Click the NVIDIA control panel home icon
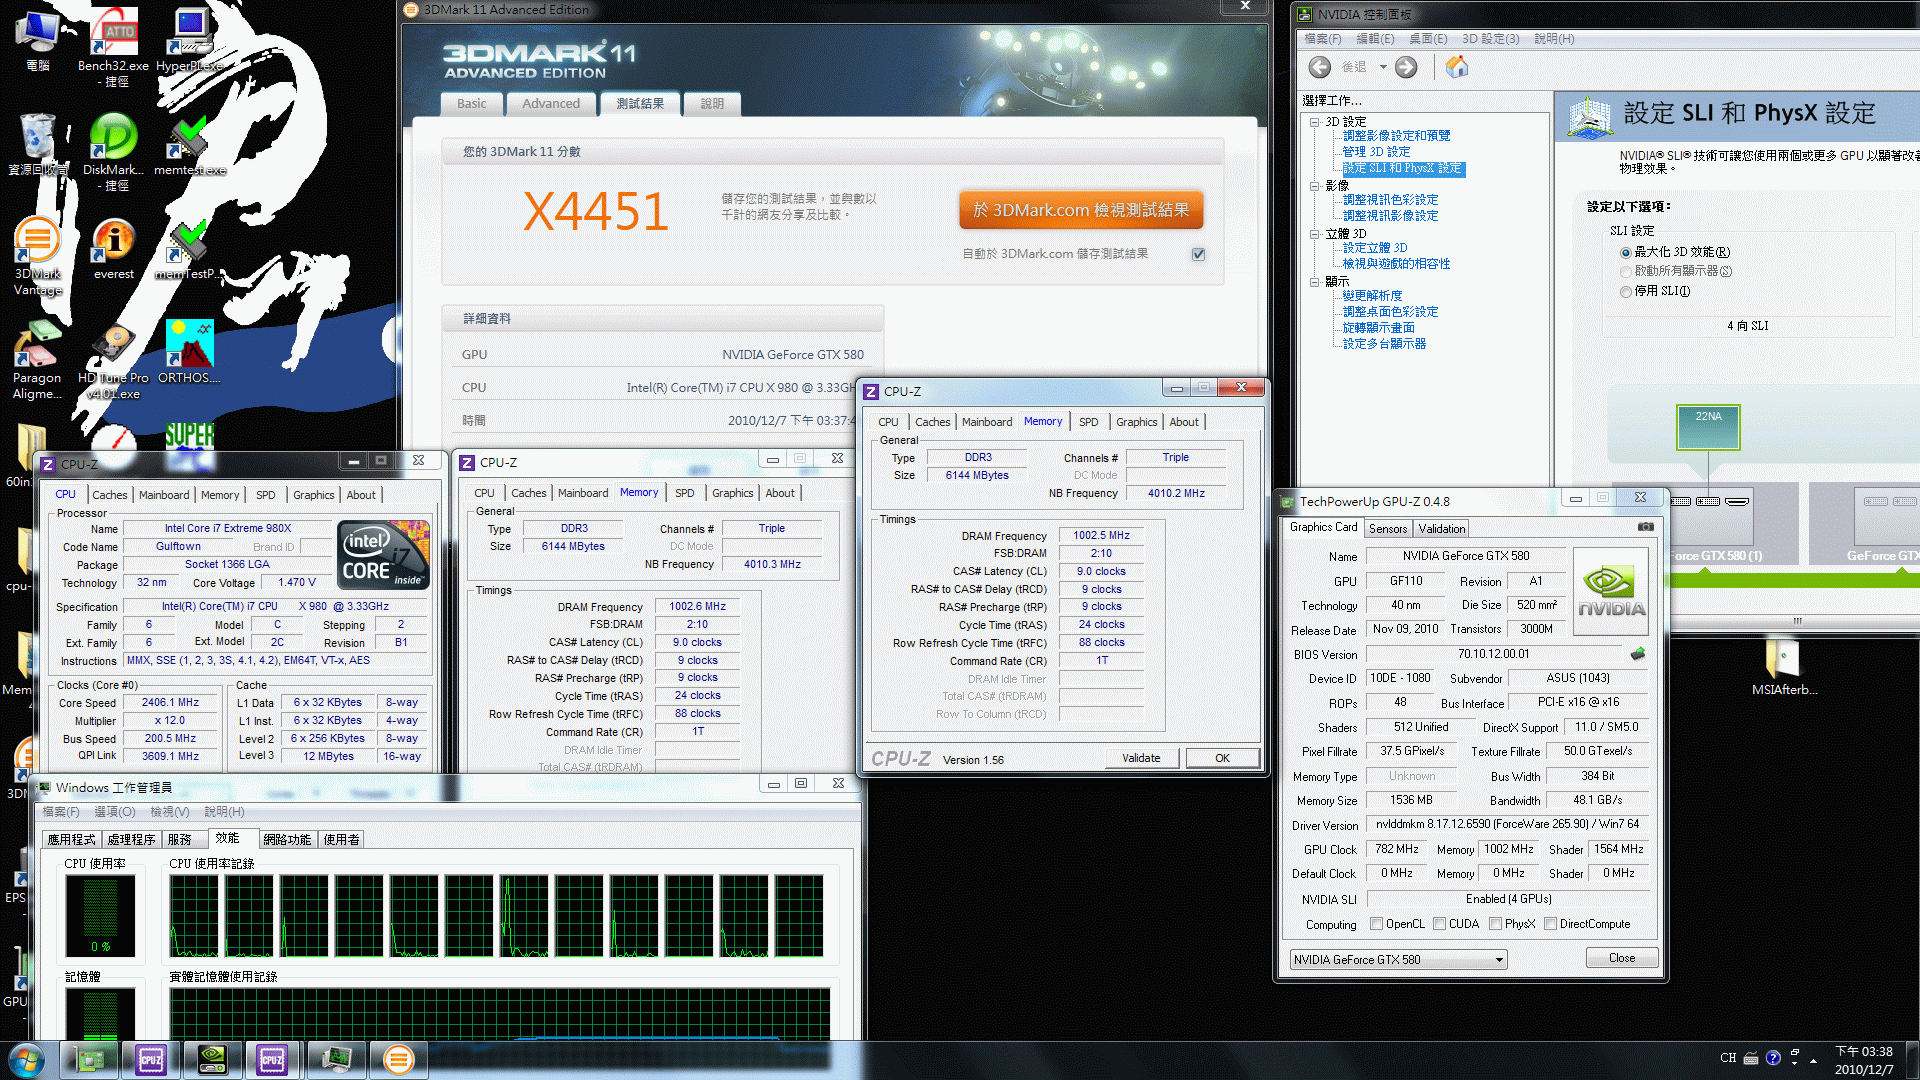The image size is (1920, 1080). 1457,67
